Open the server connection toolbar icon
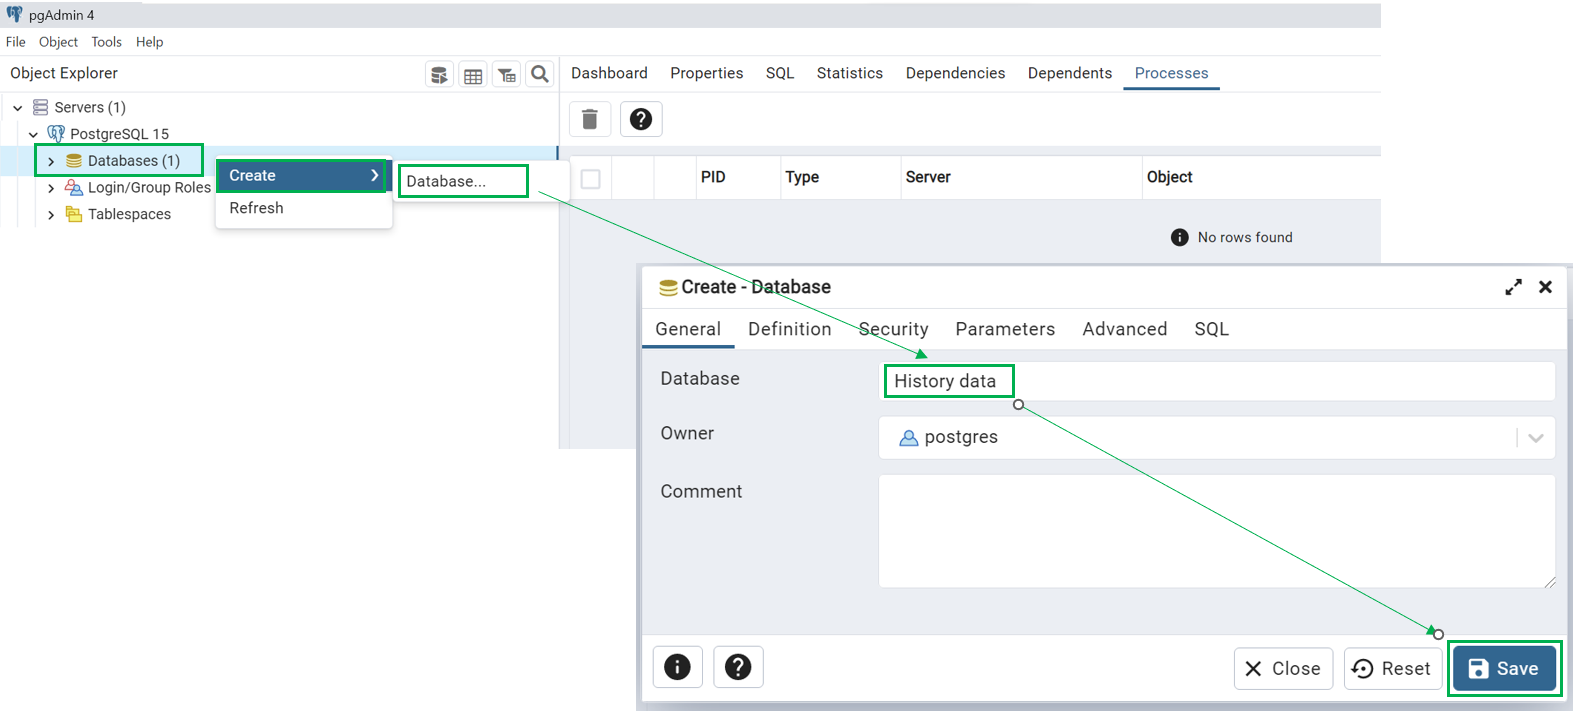1581x719 pixels. click(x=439, y=75)
